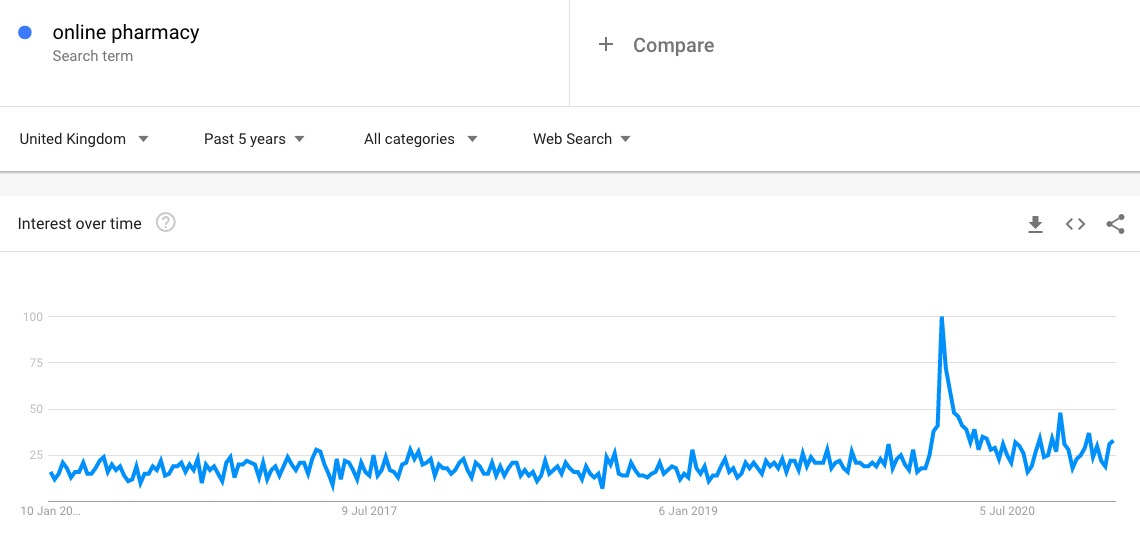Open the Web Search type dropdown
This screenshot has width=1140, height=544.
582,139
